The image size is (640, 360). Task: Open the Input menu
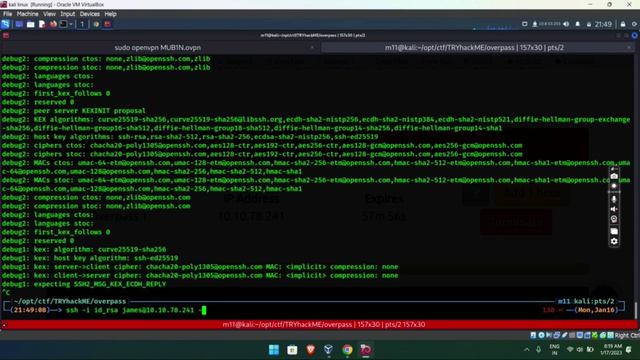click(67, 14)
